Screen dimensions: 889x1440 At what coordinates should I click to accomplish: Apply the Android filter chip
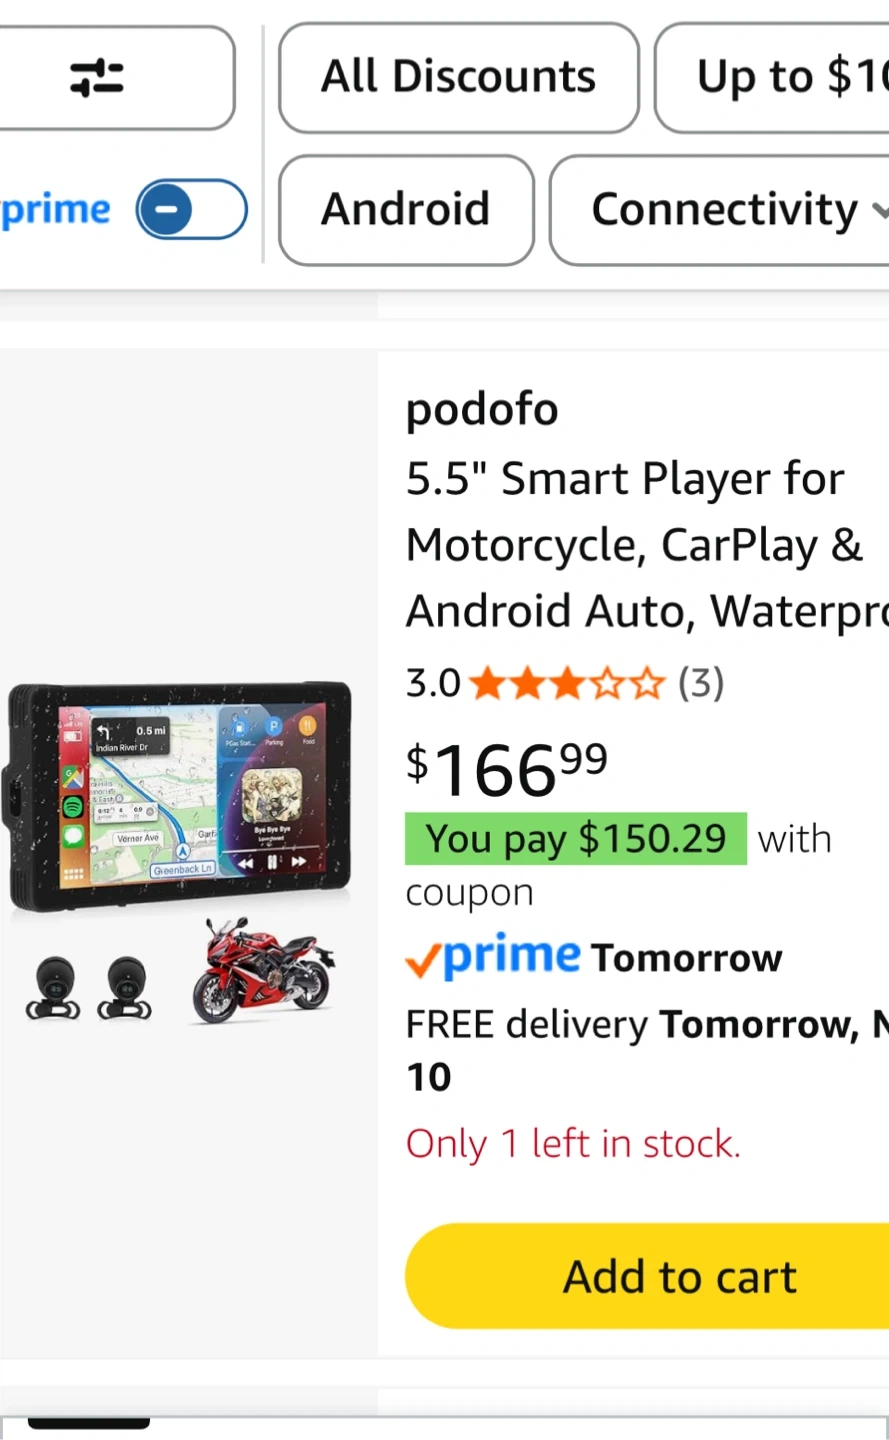(405, 210)
